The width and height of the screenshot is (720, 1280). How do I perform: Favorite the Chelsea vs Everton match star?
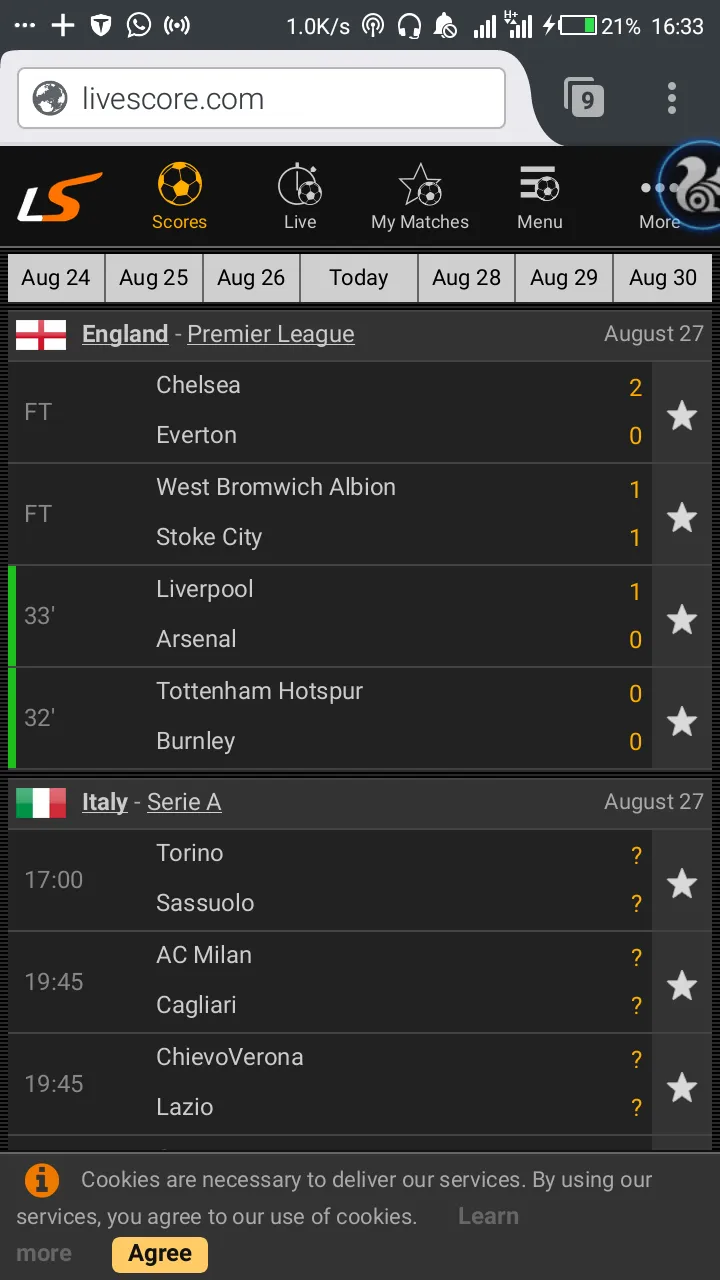682,414
